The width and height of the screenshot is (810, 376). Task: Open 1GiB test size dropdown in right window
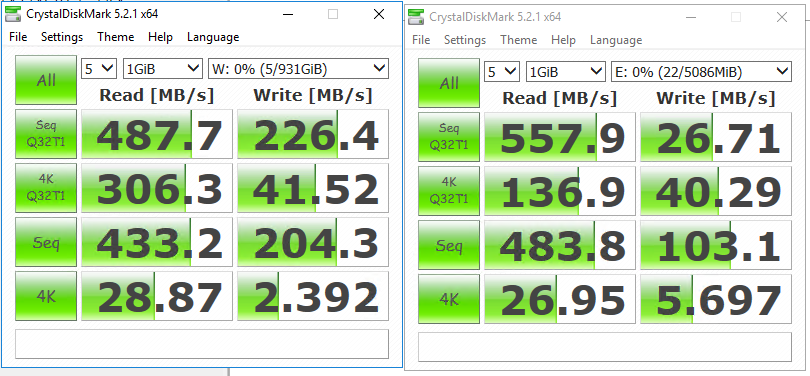tap(565, 71)
